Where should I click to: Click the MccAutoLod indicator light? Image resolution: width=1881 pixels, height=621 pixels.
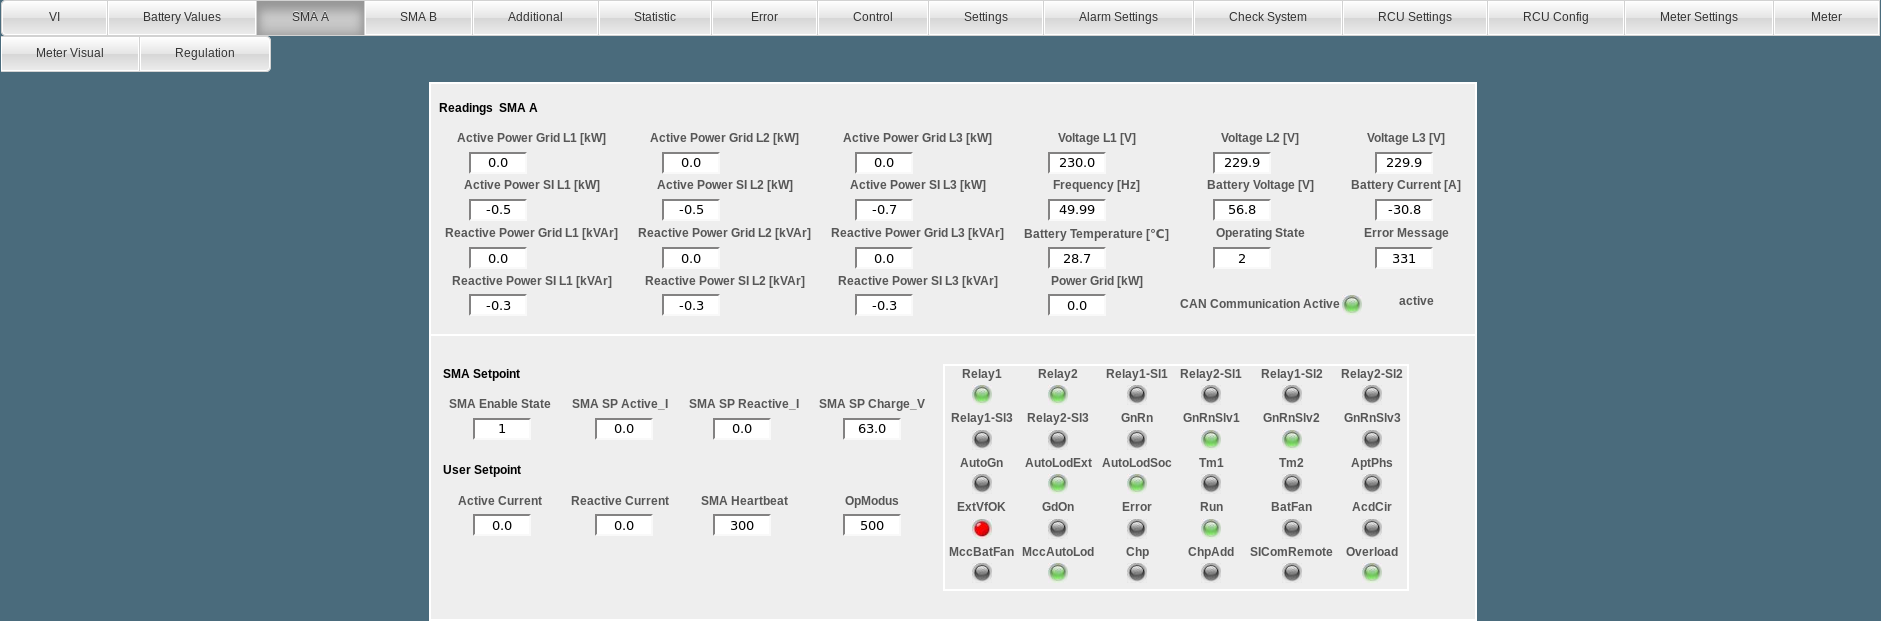[x=1058, y=572]
